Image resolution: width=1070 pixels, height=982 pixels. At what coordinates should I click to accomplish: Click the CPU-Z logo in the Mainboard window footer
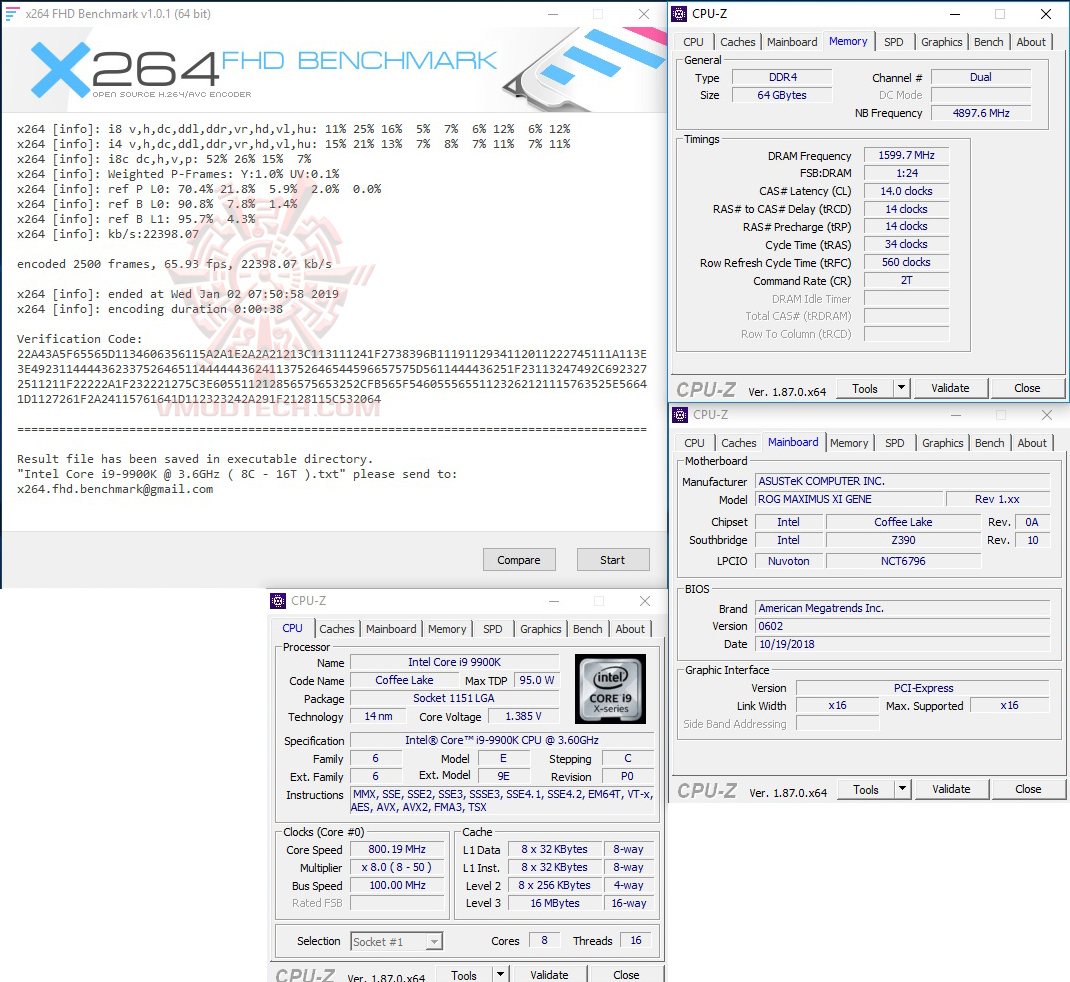click(707, 789)
